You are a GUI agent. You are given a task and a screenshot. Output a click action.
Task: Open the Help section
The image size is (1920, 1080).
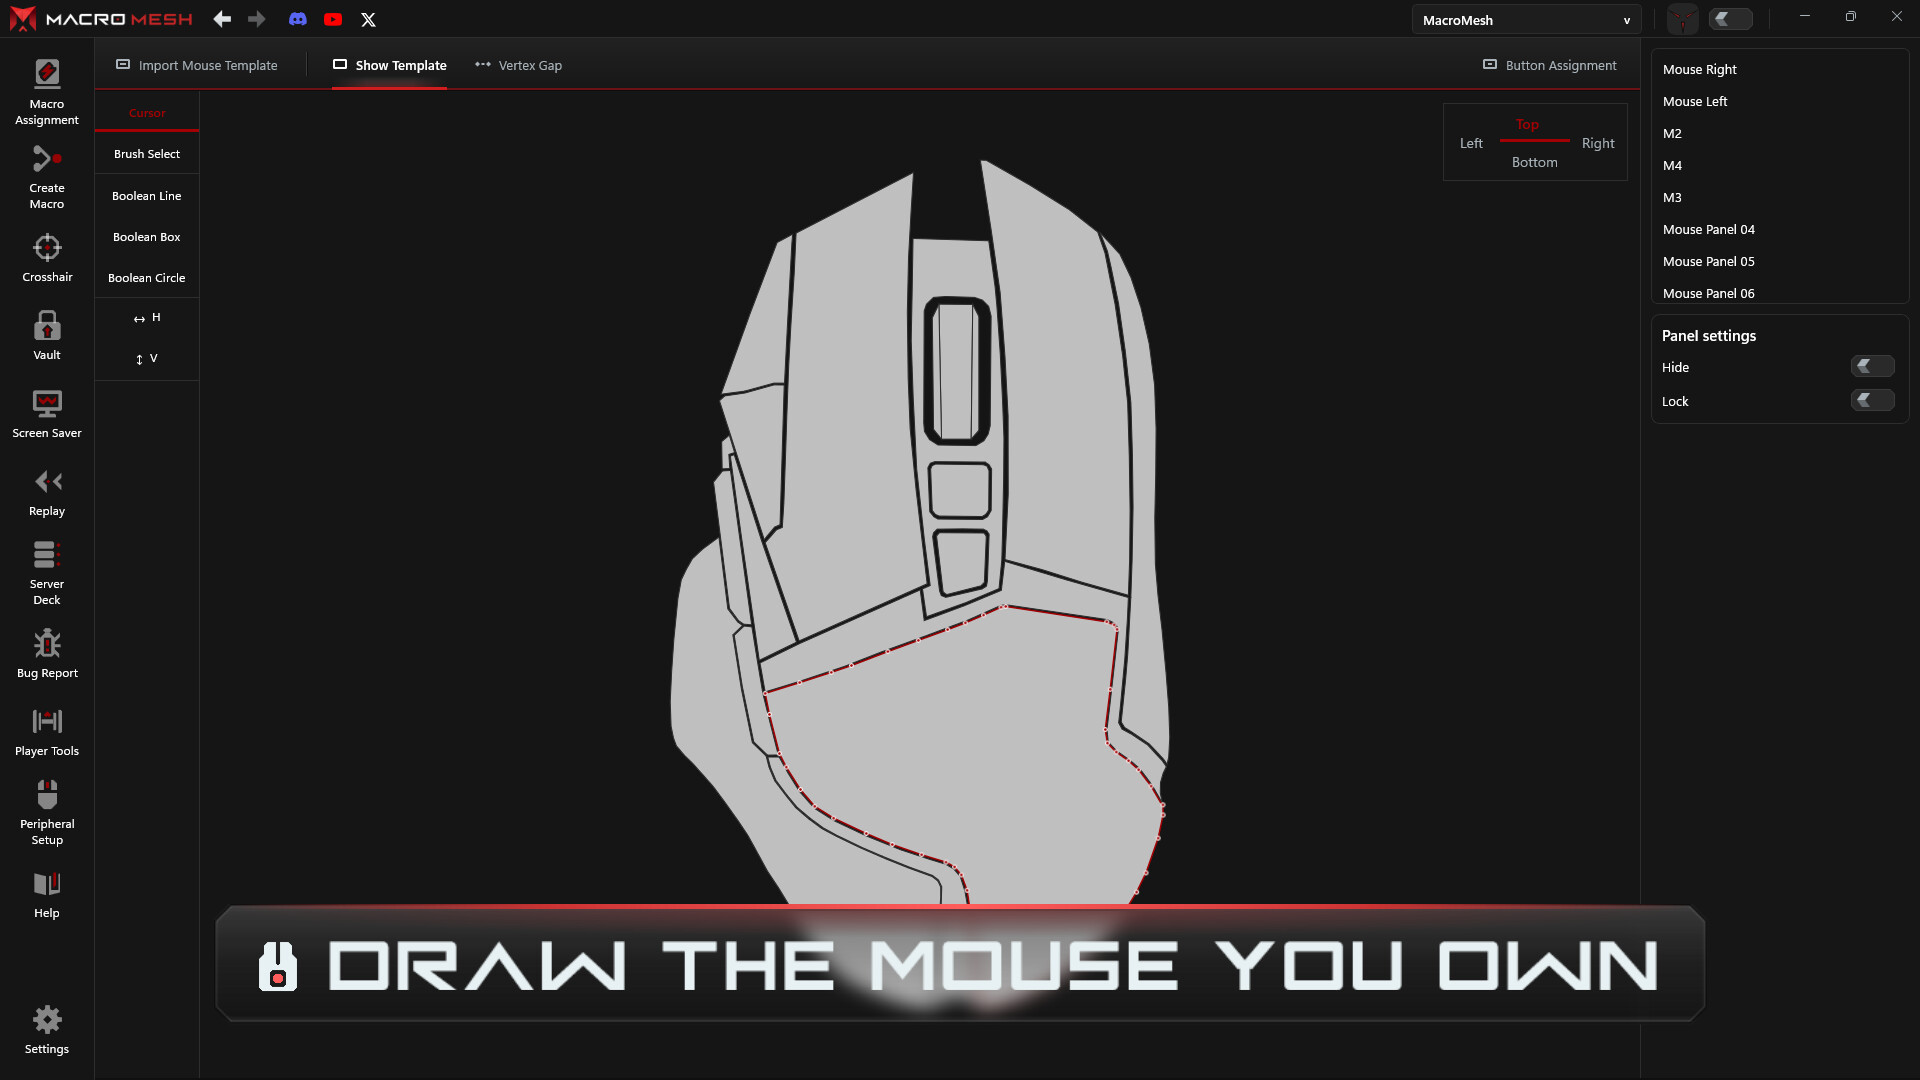[x=47, y=894]
